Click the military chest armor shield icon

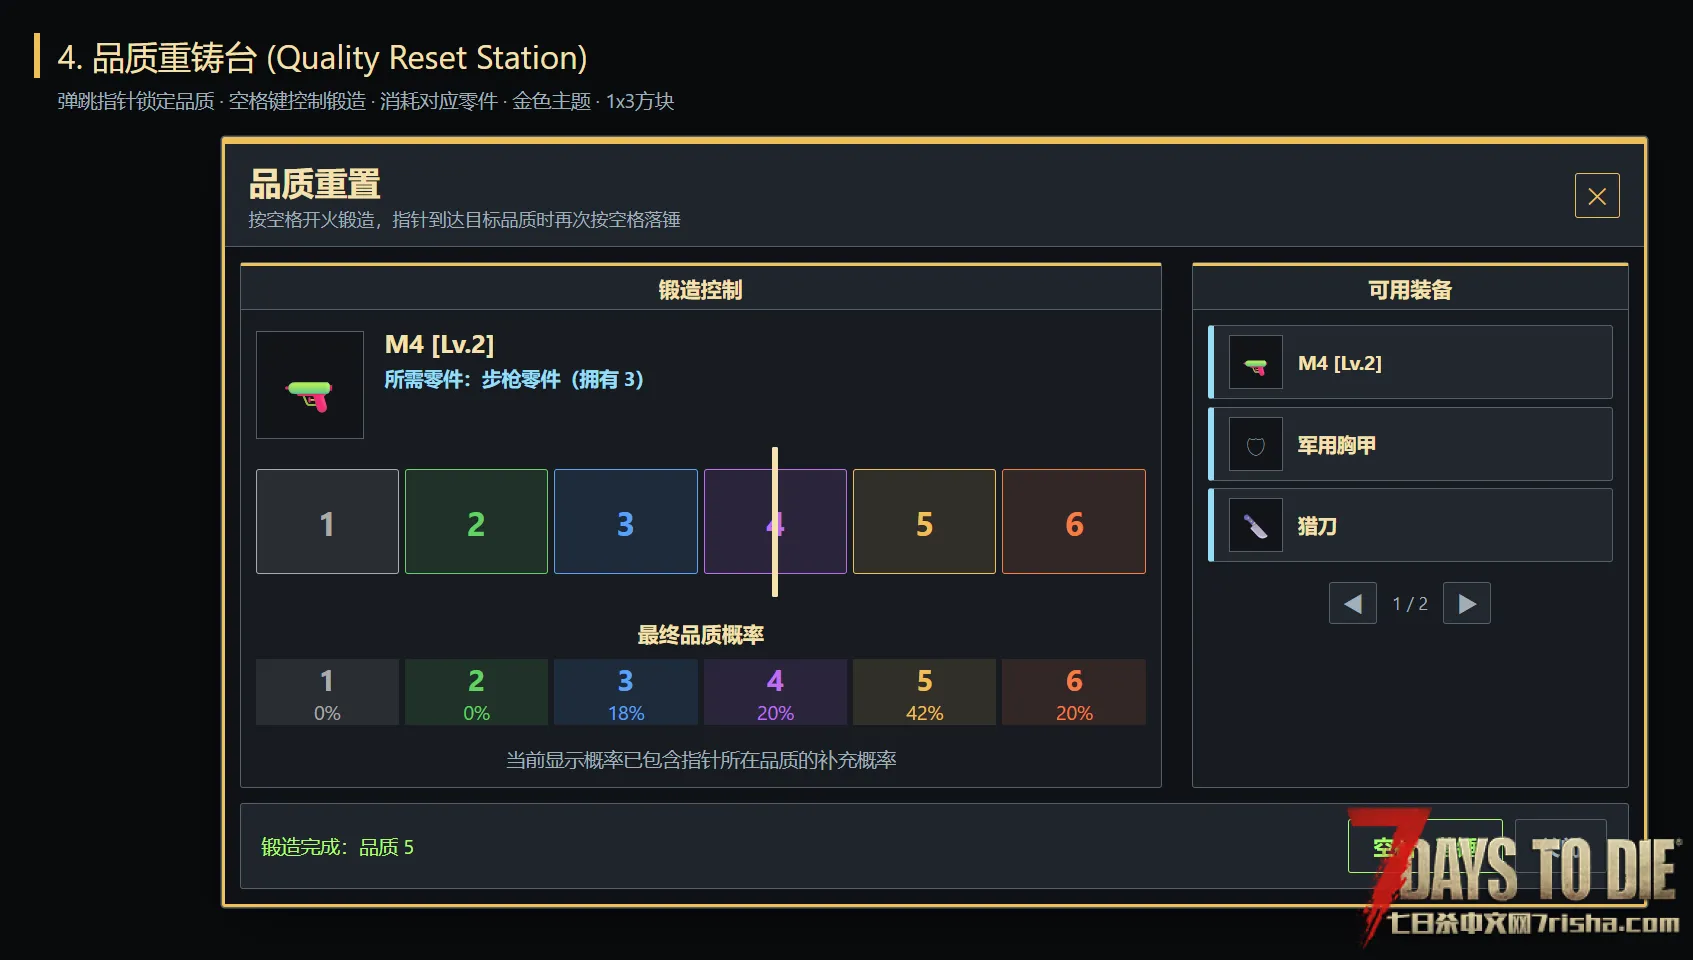pos(1255,445)
